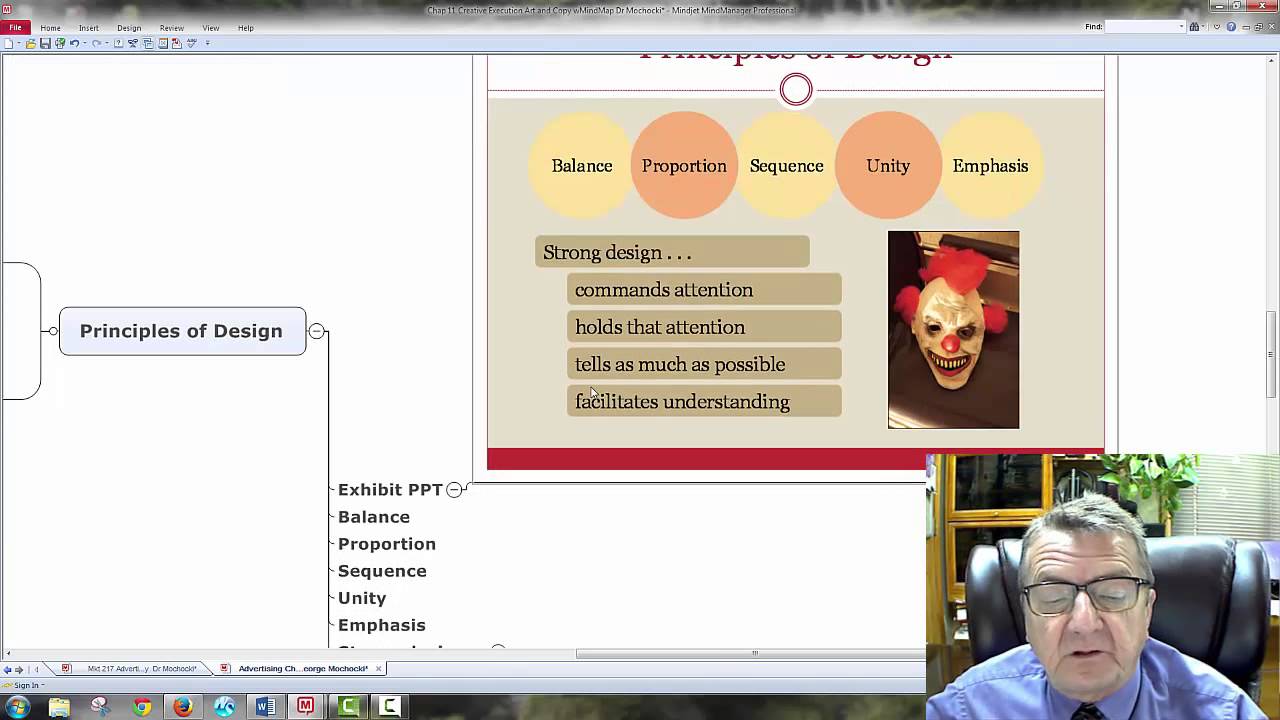Collapse the Principles of Design topic branch
The height and width of the screenshot is (720, 1280).
pyautogui.click(x=316, y=331)
